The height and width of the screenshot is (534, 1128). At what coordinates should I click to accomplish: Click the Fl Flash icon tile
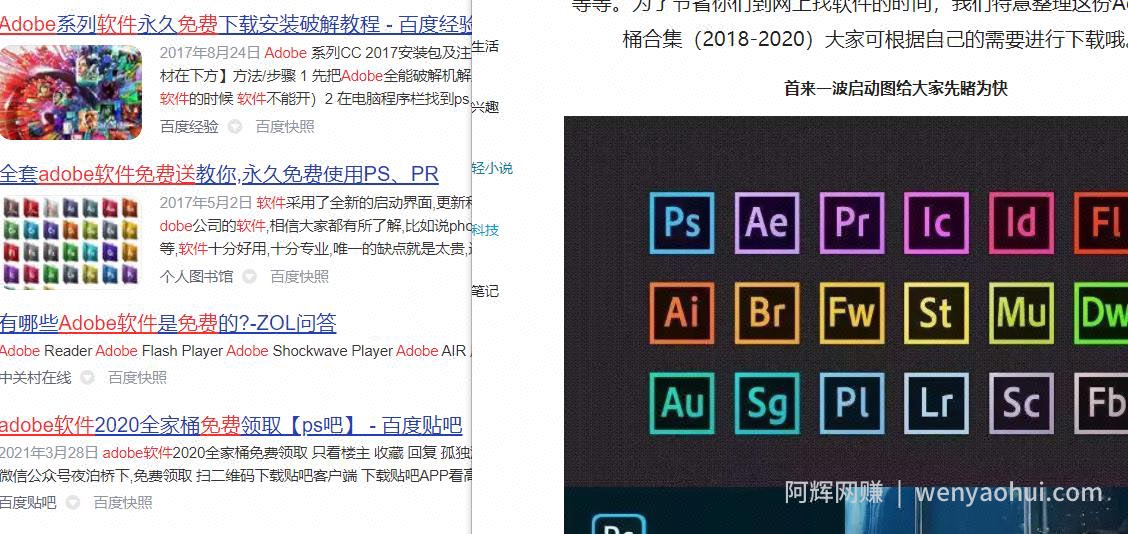click(x=1101, y=222)
